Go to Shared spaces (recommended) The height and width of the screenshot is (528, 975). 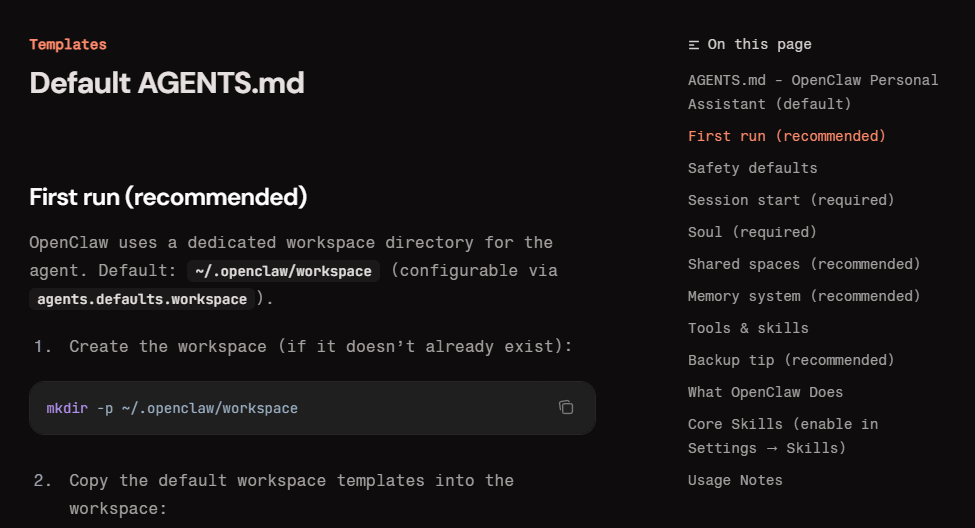(804, 264)
